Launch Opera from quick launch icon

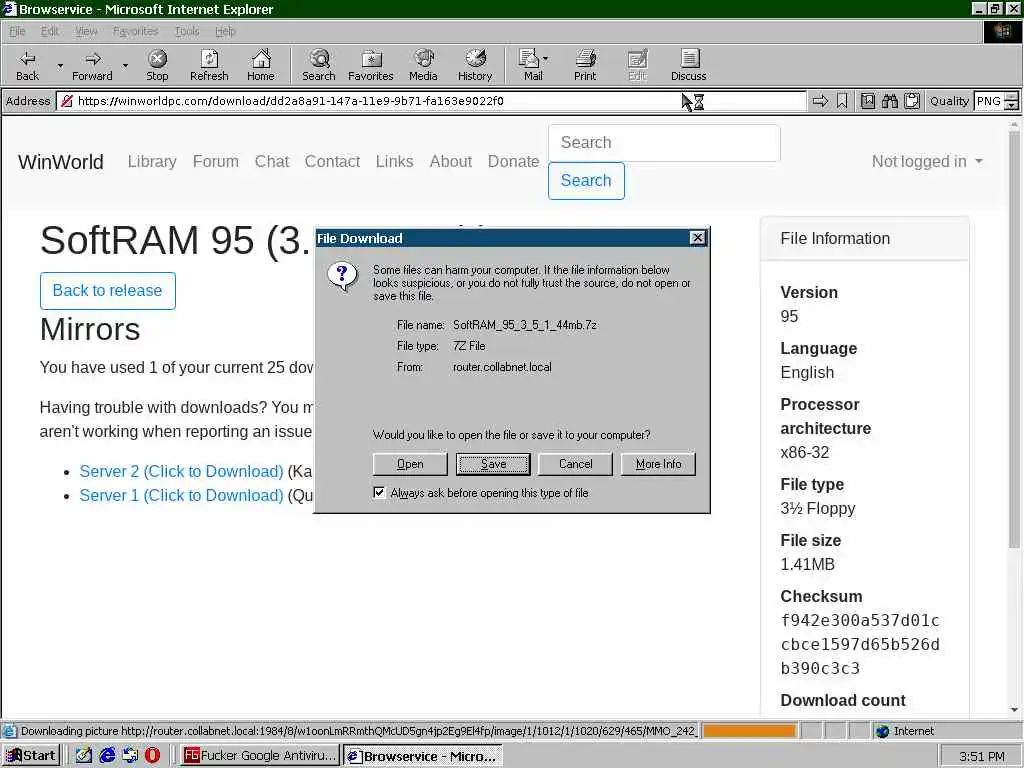(x=152, y=756)
